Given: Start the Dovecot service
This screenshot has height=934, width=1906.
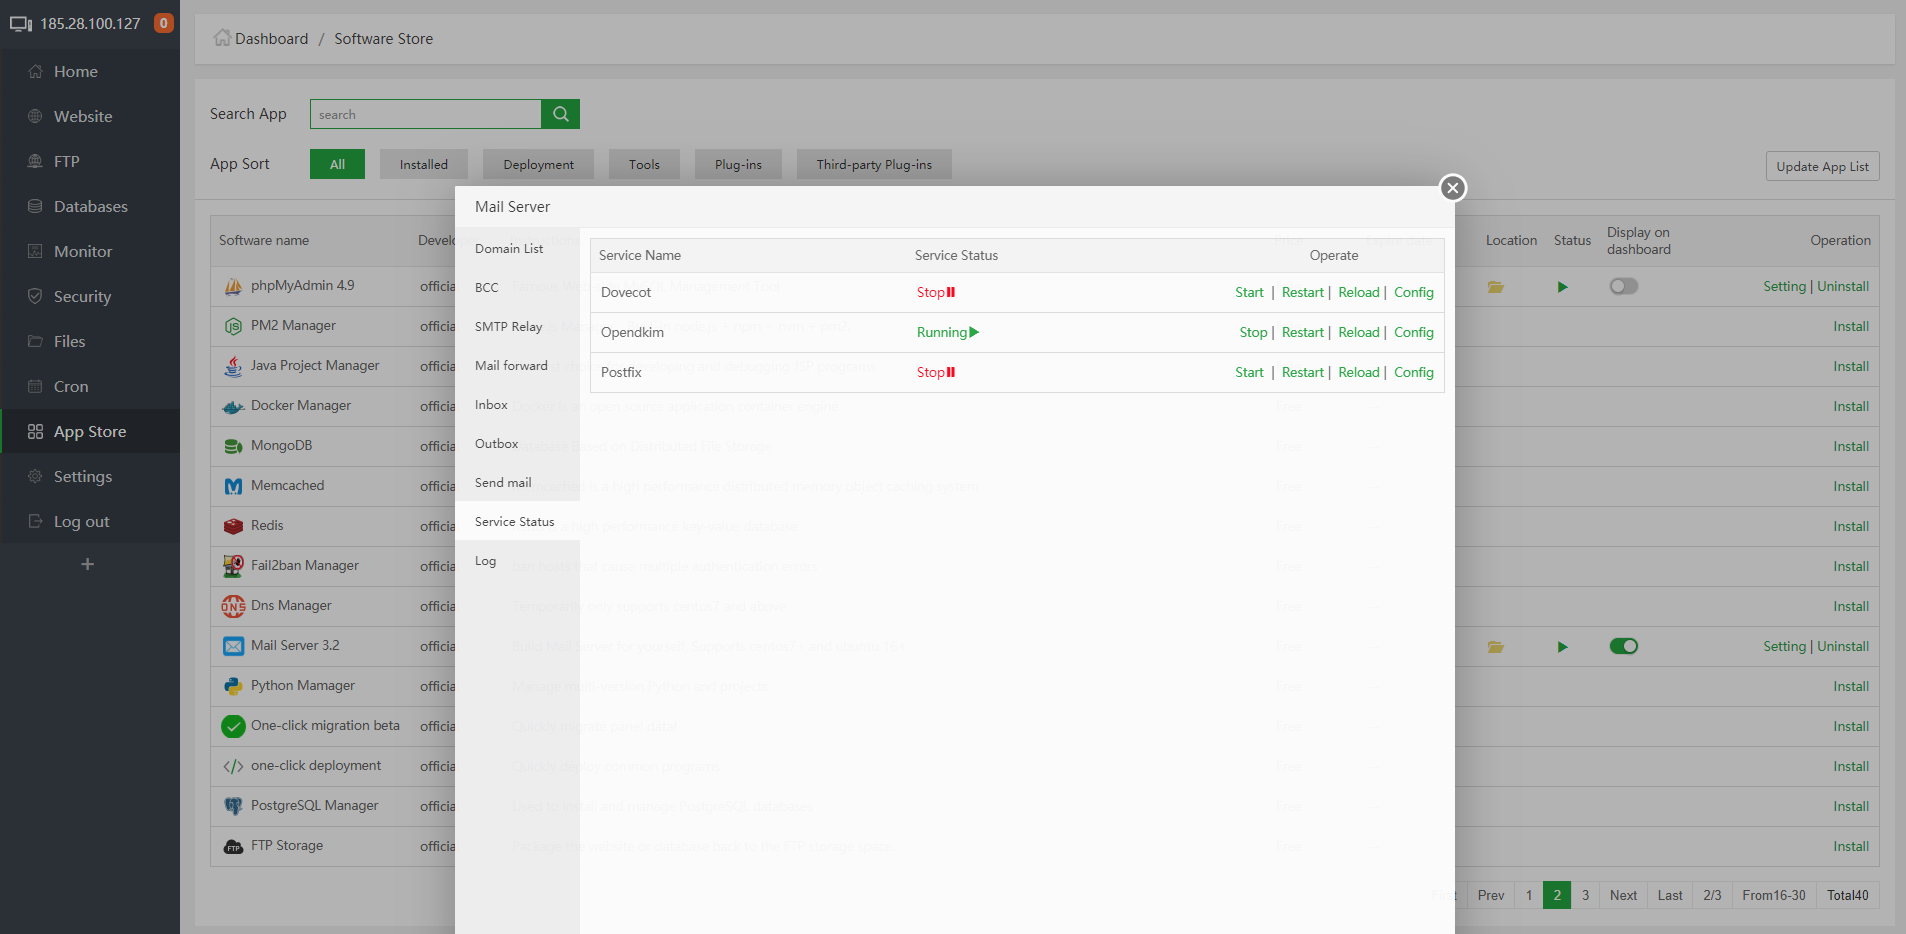Looking at the screenshot, I should tap(1249, 293).
